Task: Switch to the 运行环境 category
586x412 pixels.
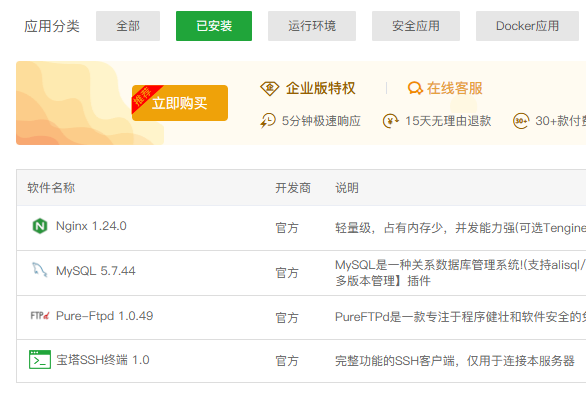Action: [312, 26]
